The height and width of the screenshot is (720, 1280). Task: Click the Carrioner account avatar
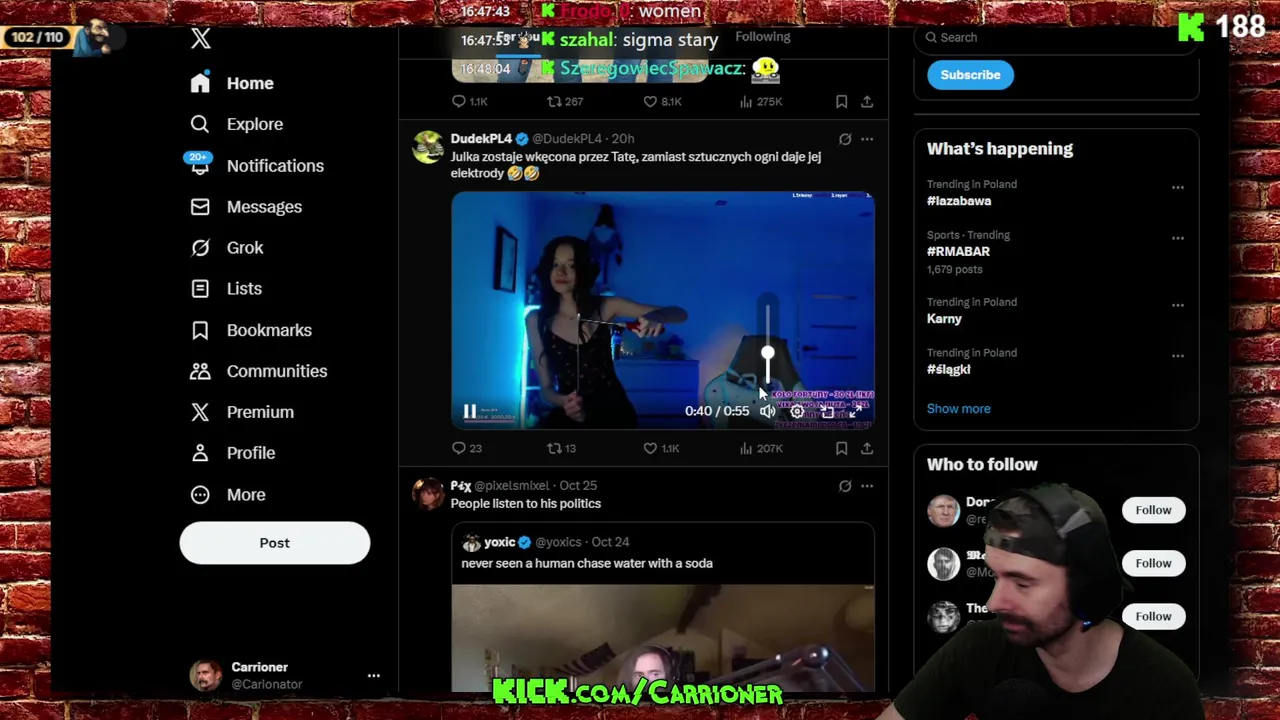tap(206, 676)
